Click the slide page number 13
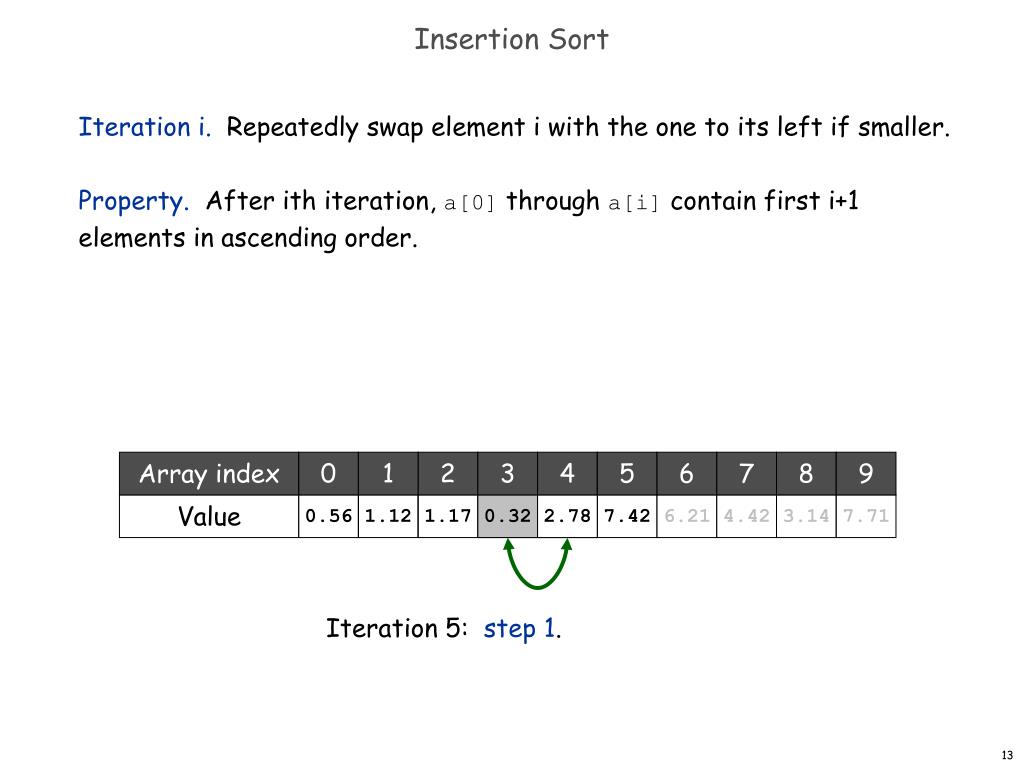Screen dimensions: 1024x768 1007,755
